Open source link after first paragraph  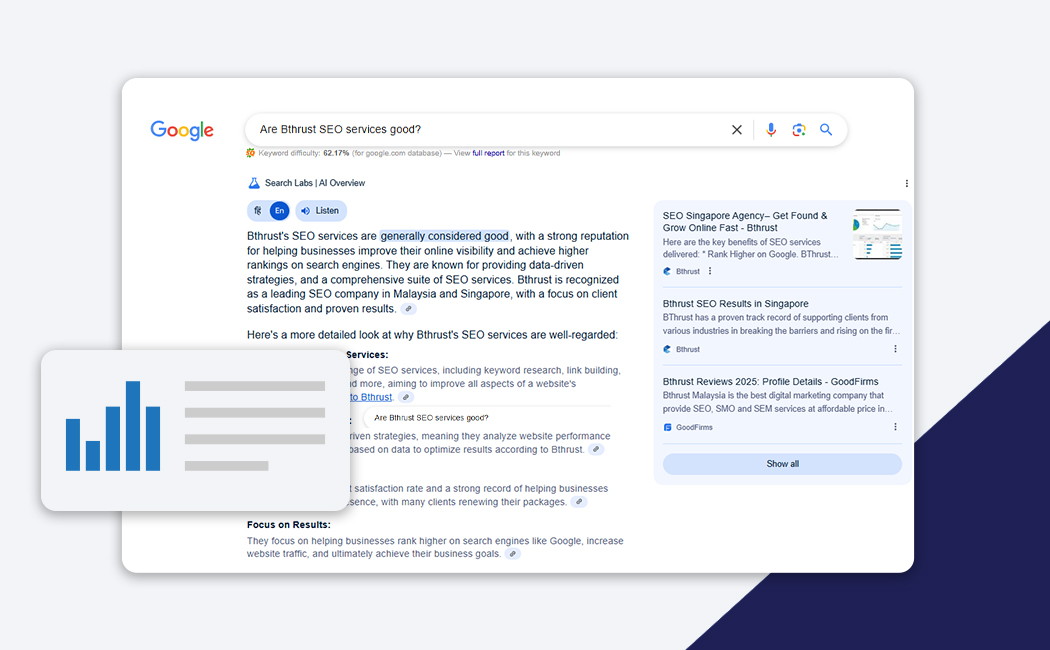[408, 309]
